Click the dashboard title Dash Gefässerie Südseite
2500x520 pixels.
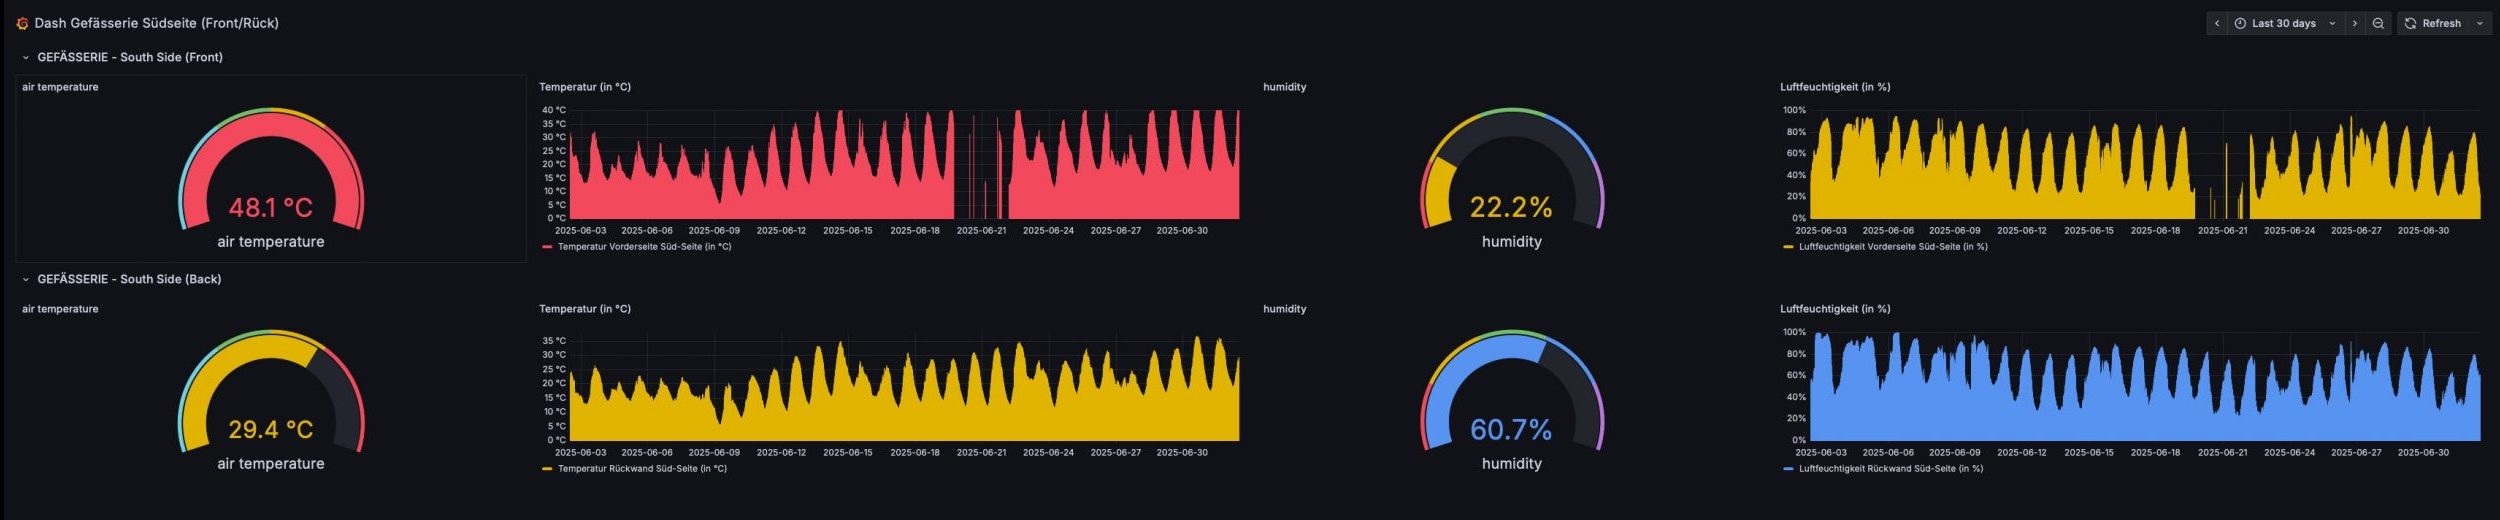coord(156,23)
